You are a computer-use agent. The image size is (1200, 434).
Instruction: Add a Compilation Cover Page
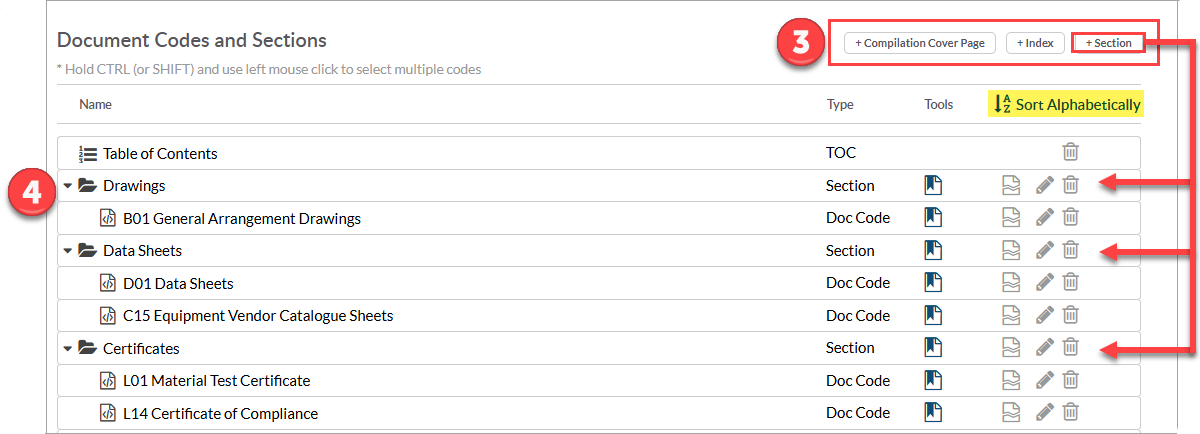coord(920,43)
